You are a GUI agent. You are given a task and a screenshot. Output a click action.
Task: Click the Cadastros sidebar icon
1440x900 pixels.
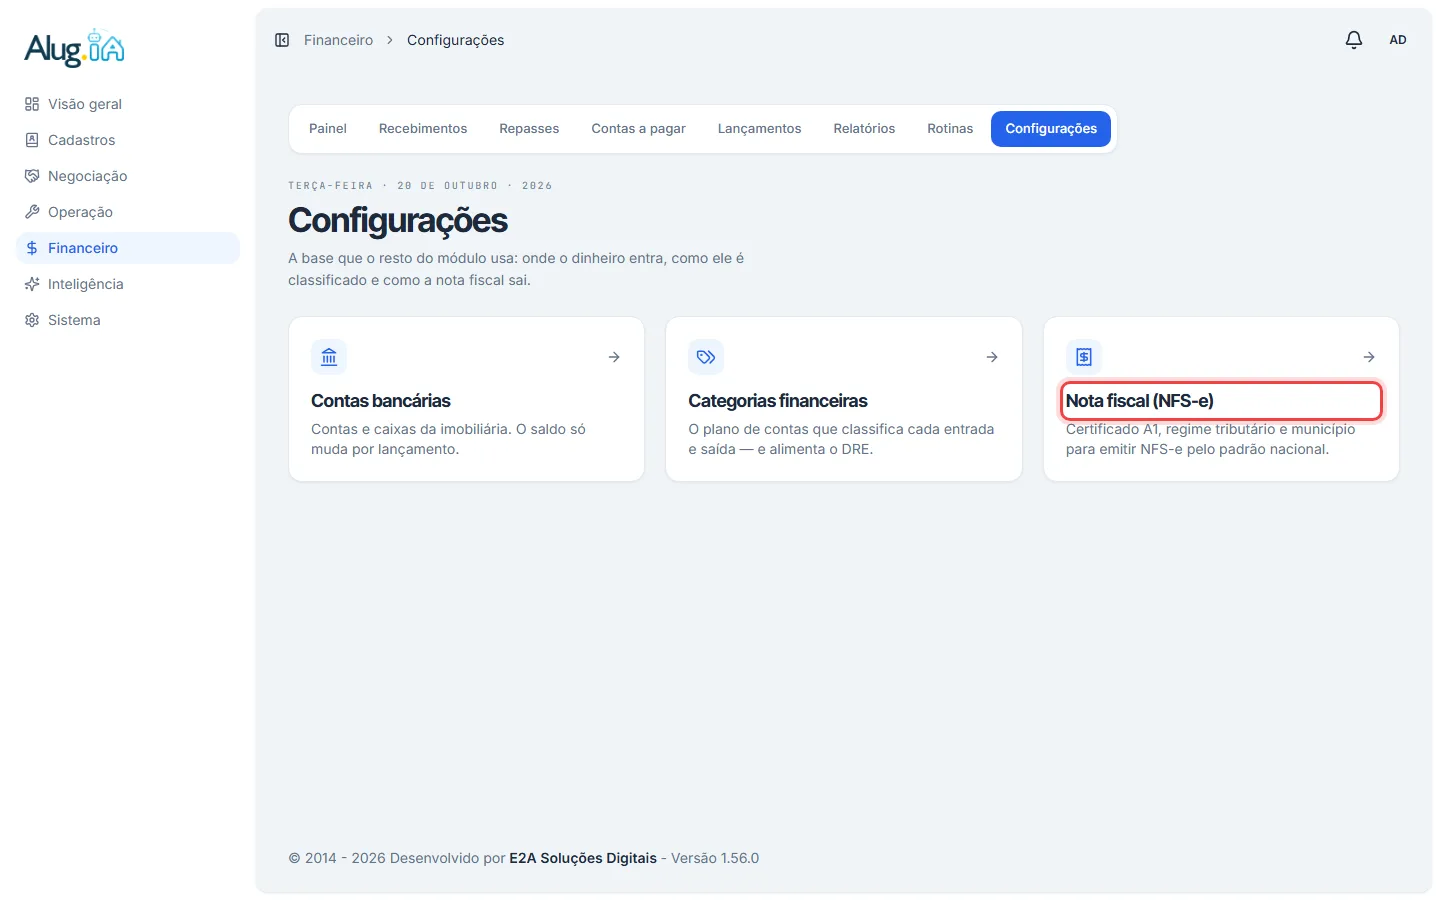(x=32, y=140)
